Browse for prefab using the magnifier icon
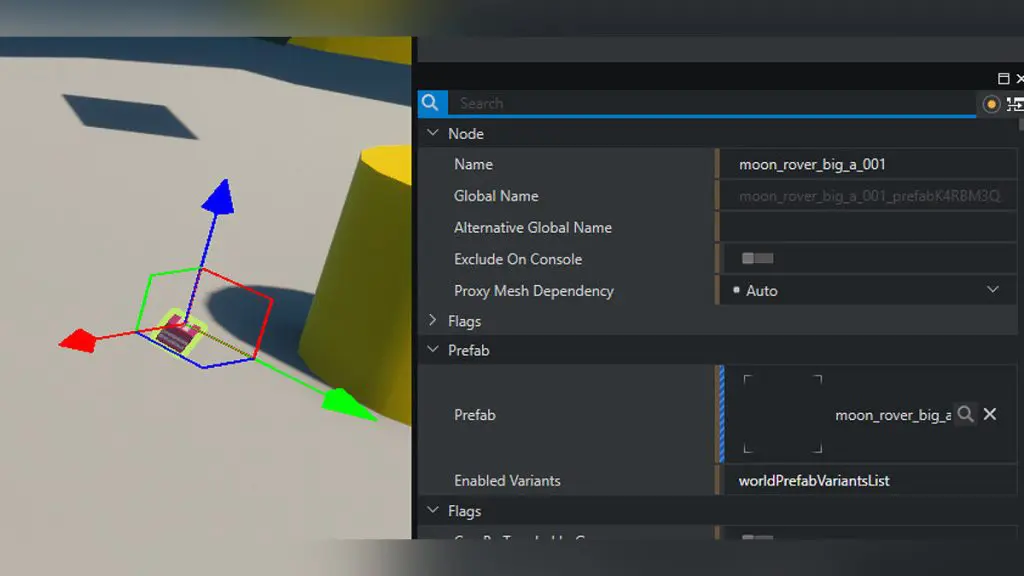 tap(965, 414)
